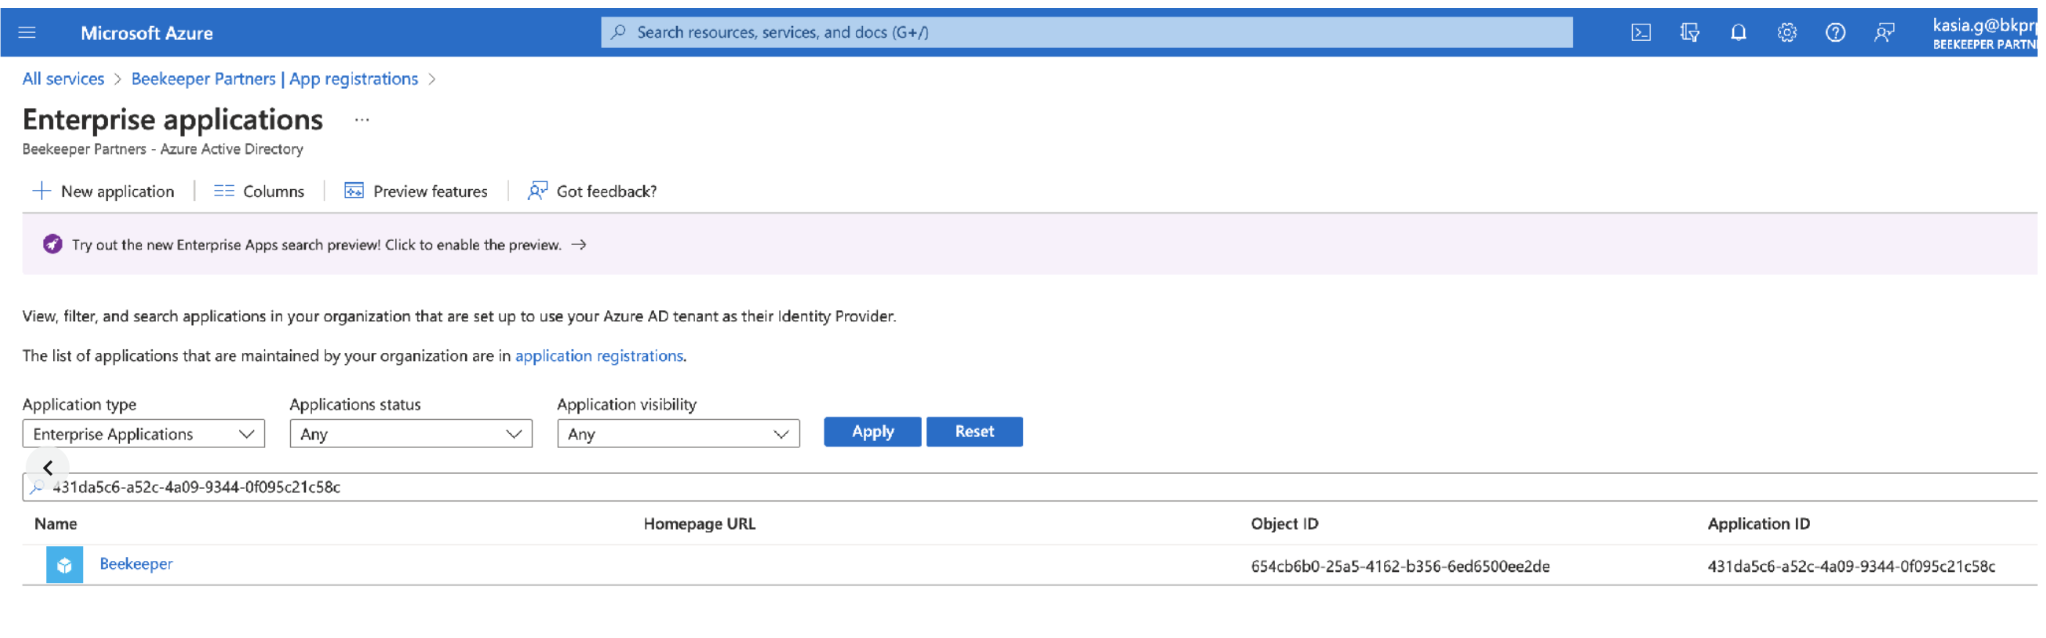Open the ellipsis beside Enterprise applications title
The image size is (2046, 638).
362,120
